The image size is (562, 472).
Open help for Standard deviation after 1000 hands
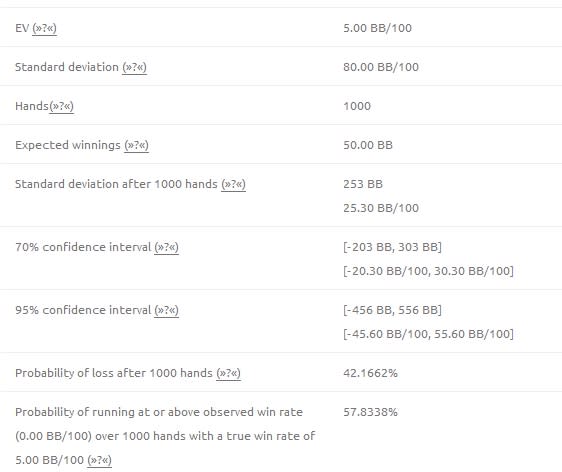[233, 184]
